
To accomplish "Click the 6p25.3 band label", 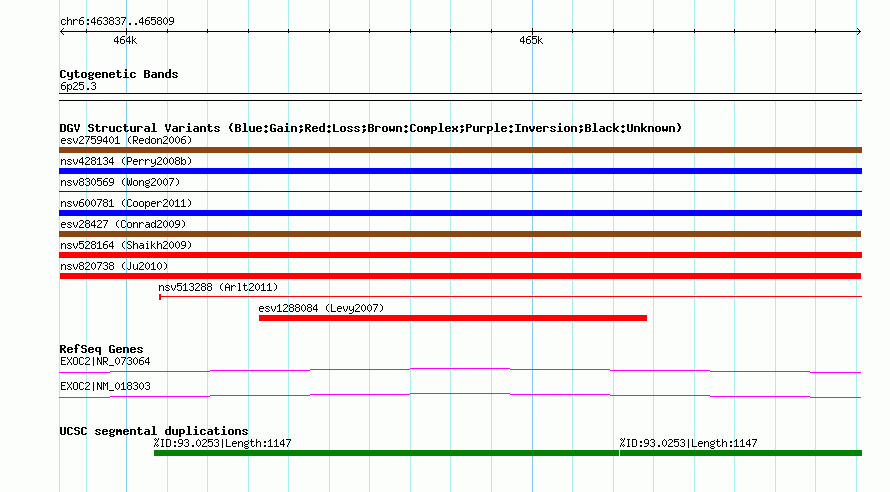I will tap(78, 86).
